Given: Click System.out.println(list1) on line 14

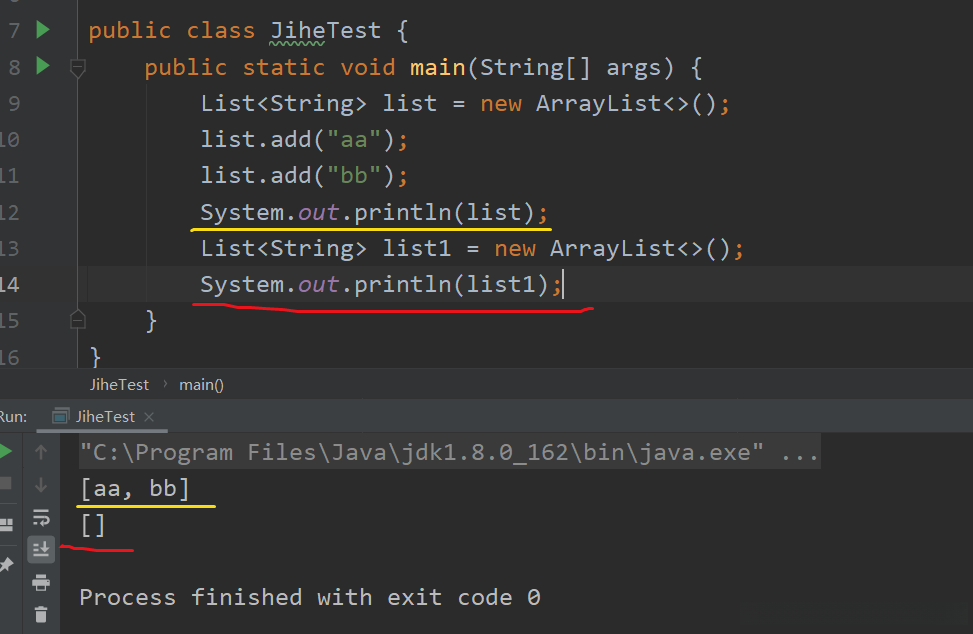Looking at the screenshot, I should tap(381, 284).
